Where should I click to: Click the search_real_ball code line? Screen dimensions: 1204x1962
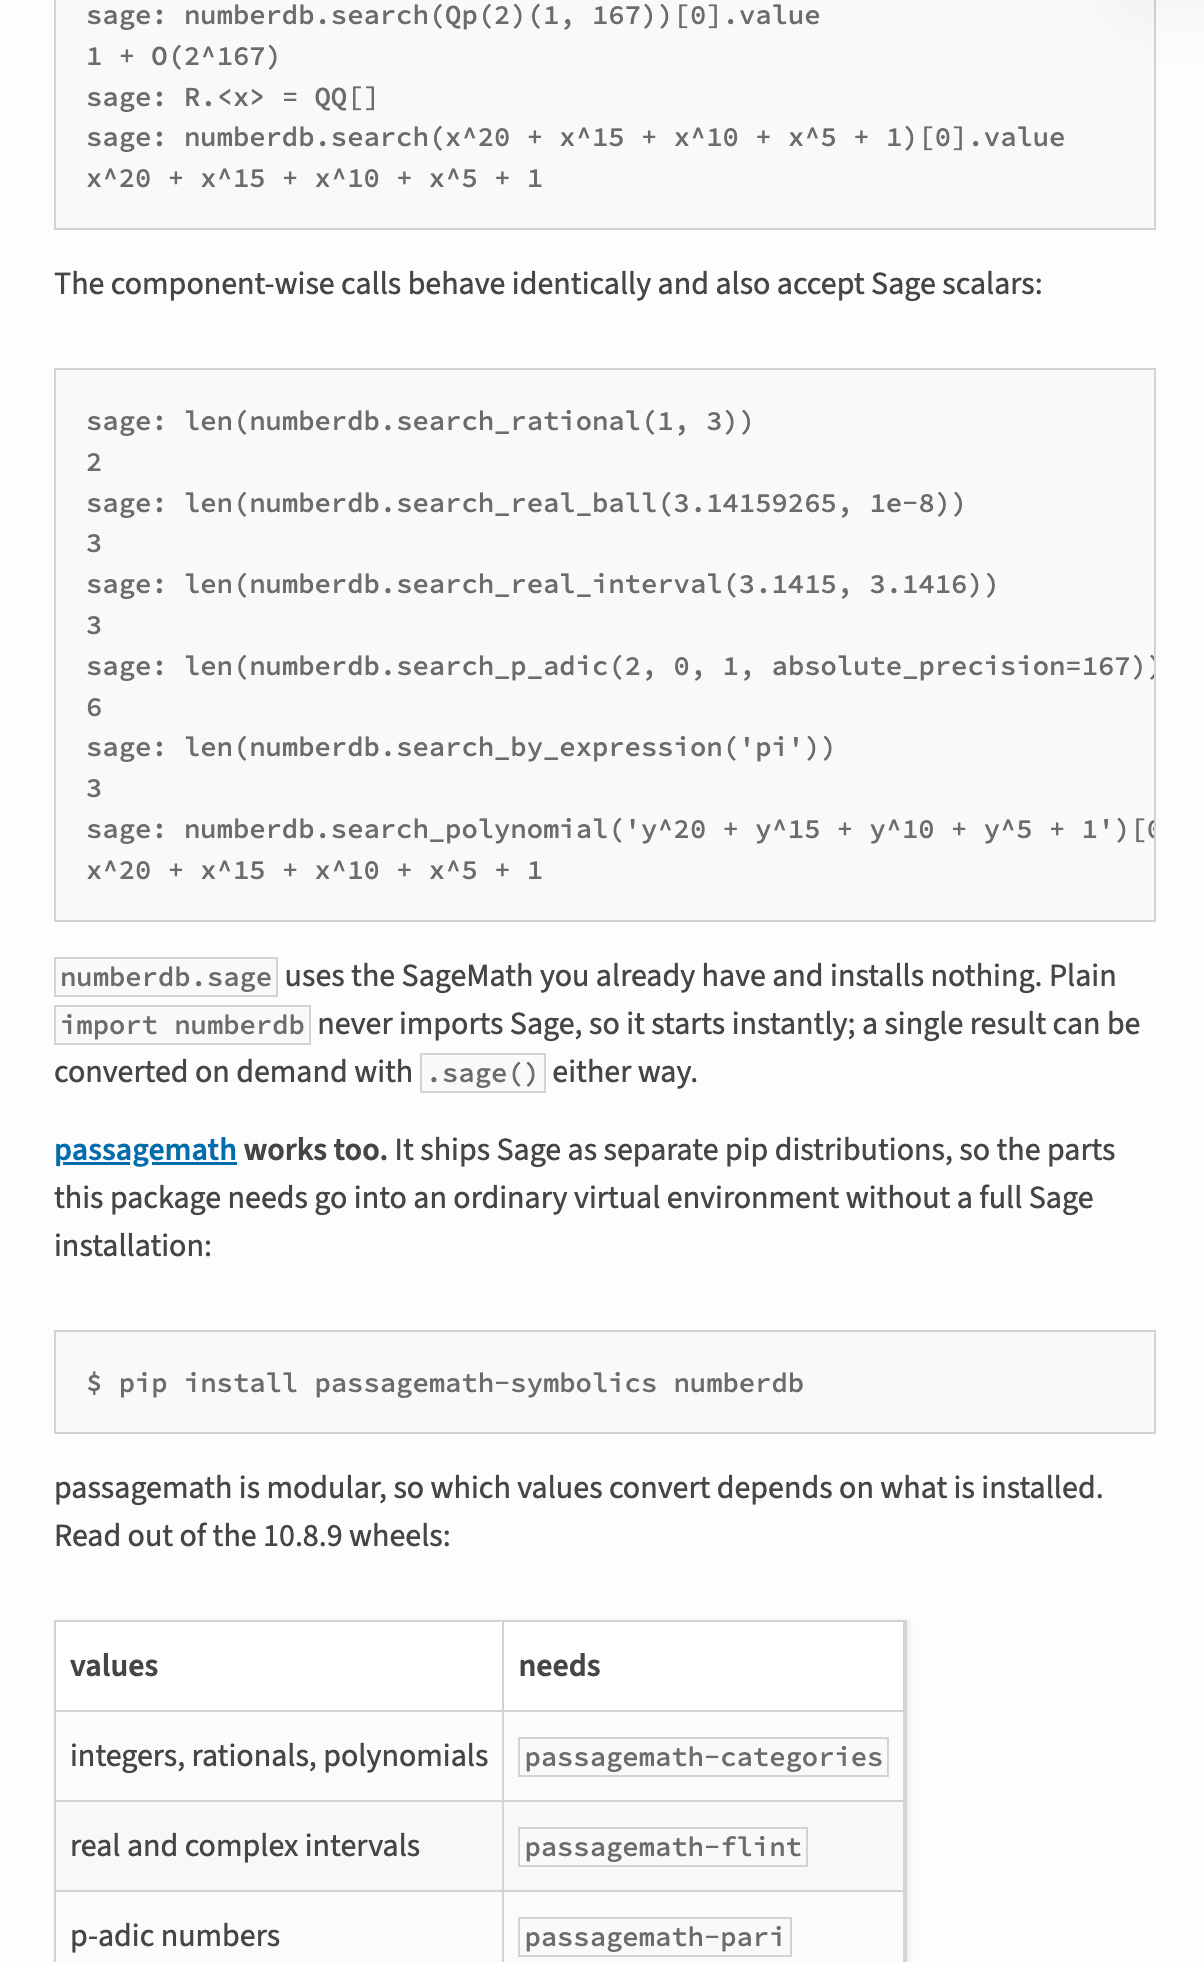tap(526, 503)
